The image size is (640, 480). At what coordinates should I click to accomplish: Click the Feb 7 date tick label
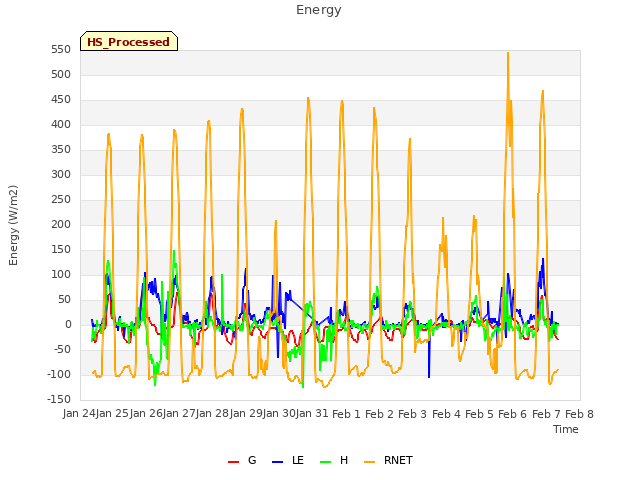(546, 414)
